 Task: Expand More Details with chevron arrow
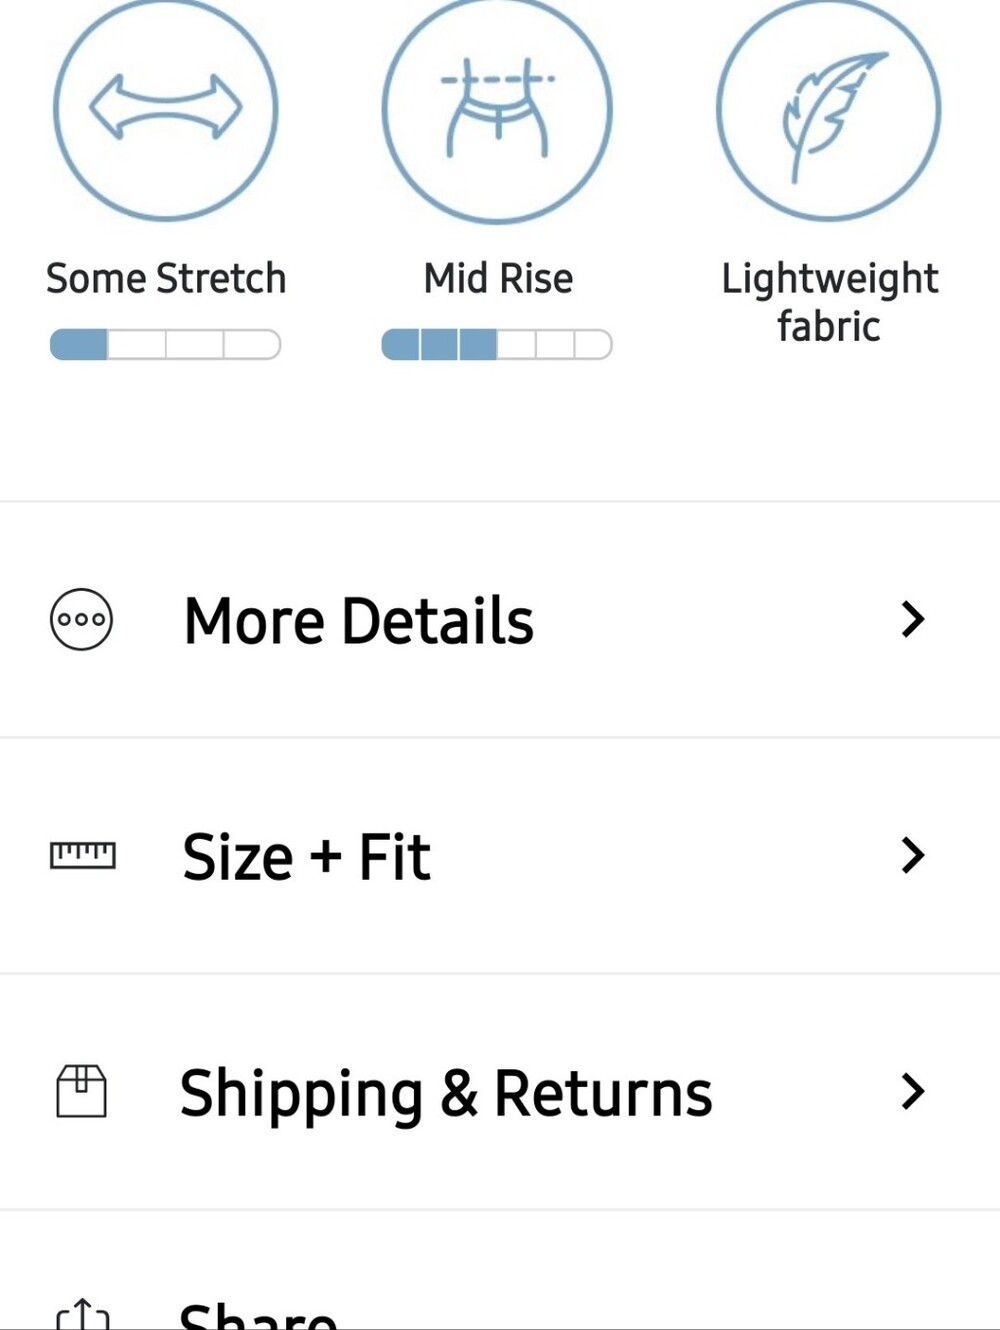912,619
